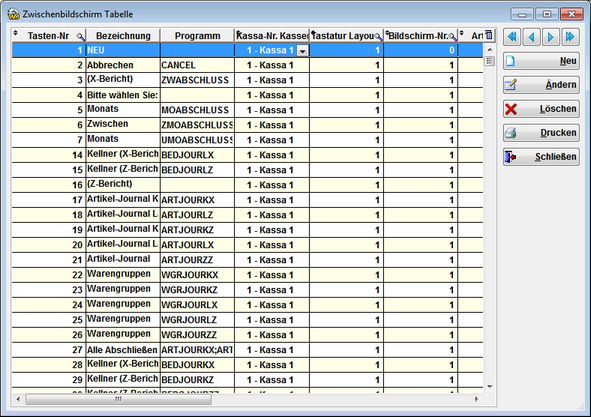Select the WGRJOURKX cell

(x=197, y=275)
